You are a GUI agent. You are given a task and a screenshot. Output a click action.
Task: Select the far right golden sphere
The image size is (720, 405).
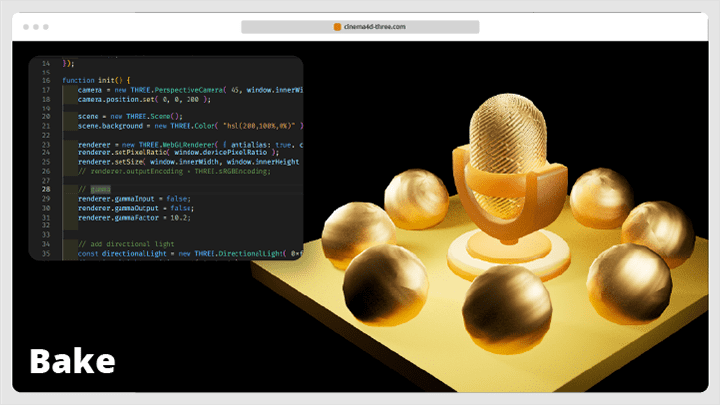point(658,233)
